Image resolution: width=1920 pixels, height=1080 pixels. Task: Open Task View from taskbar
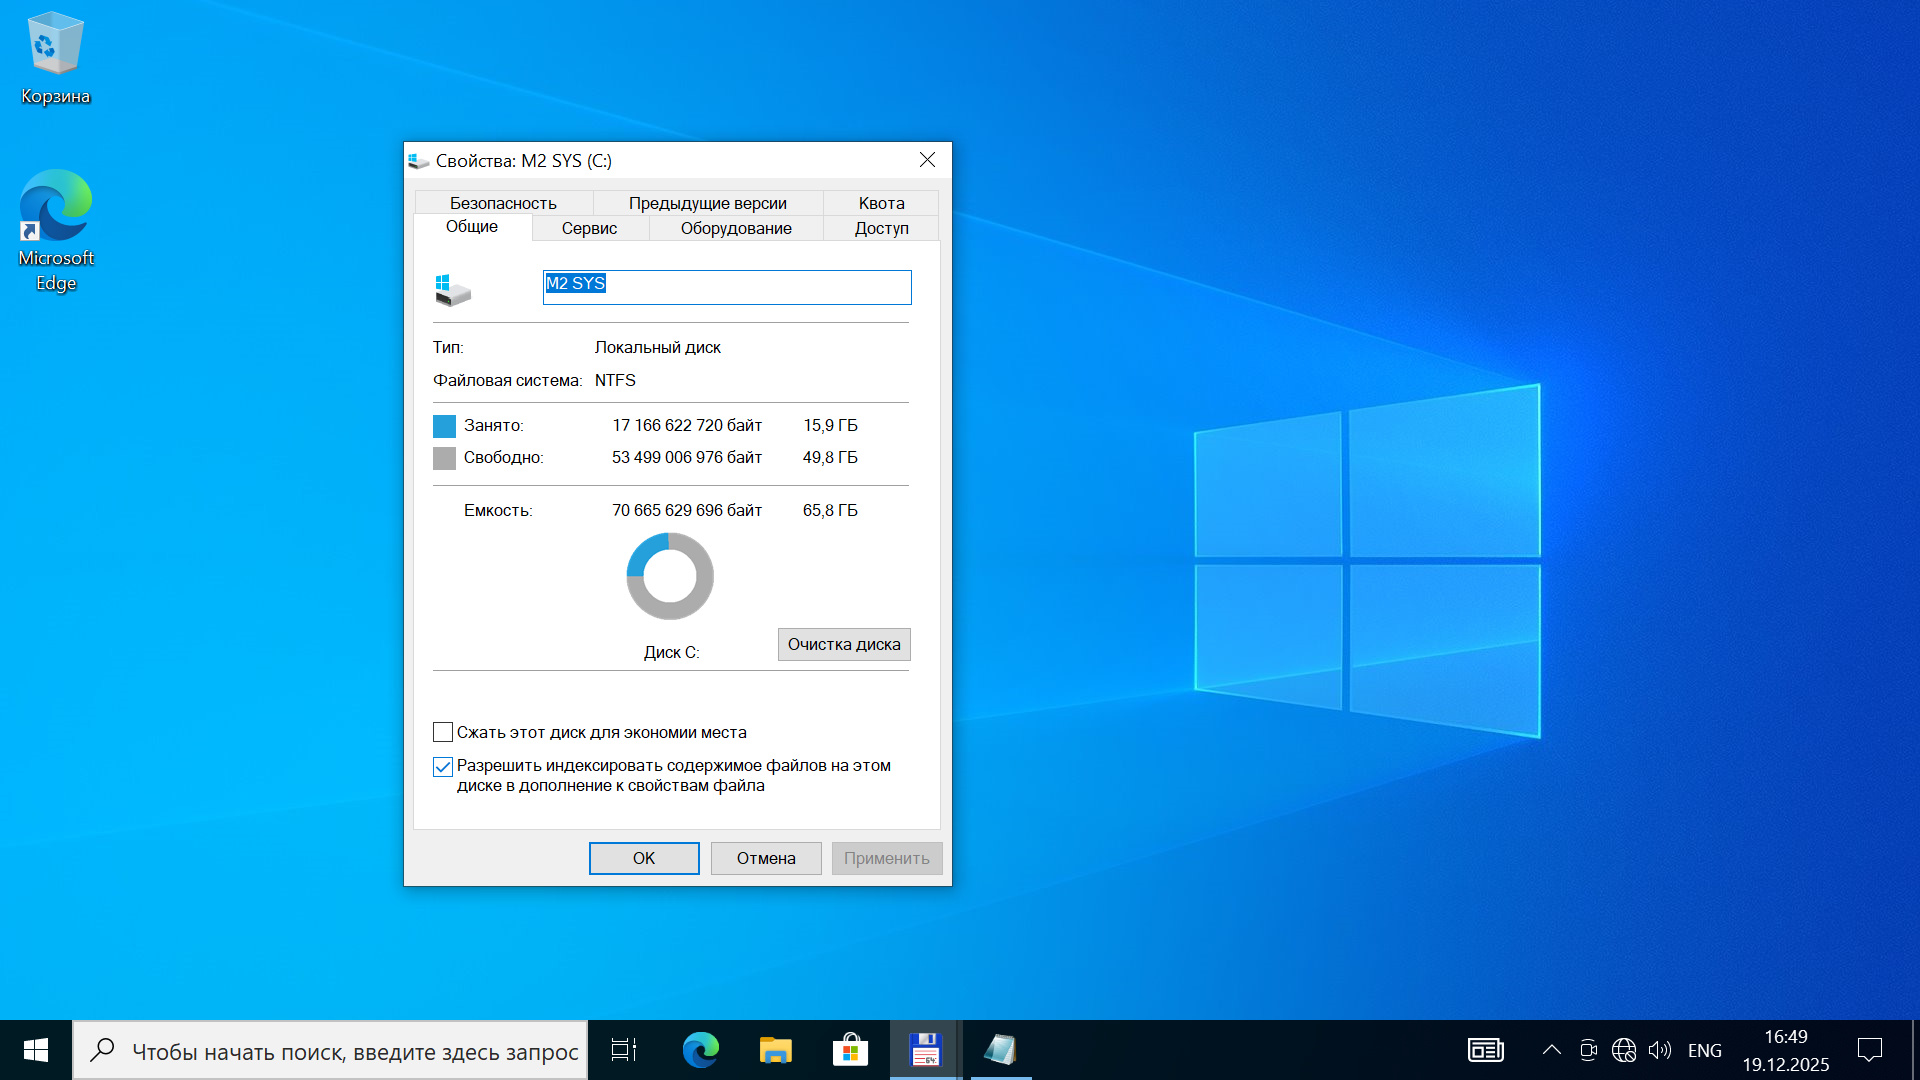click(624, 1050)
